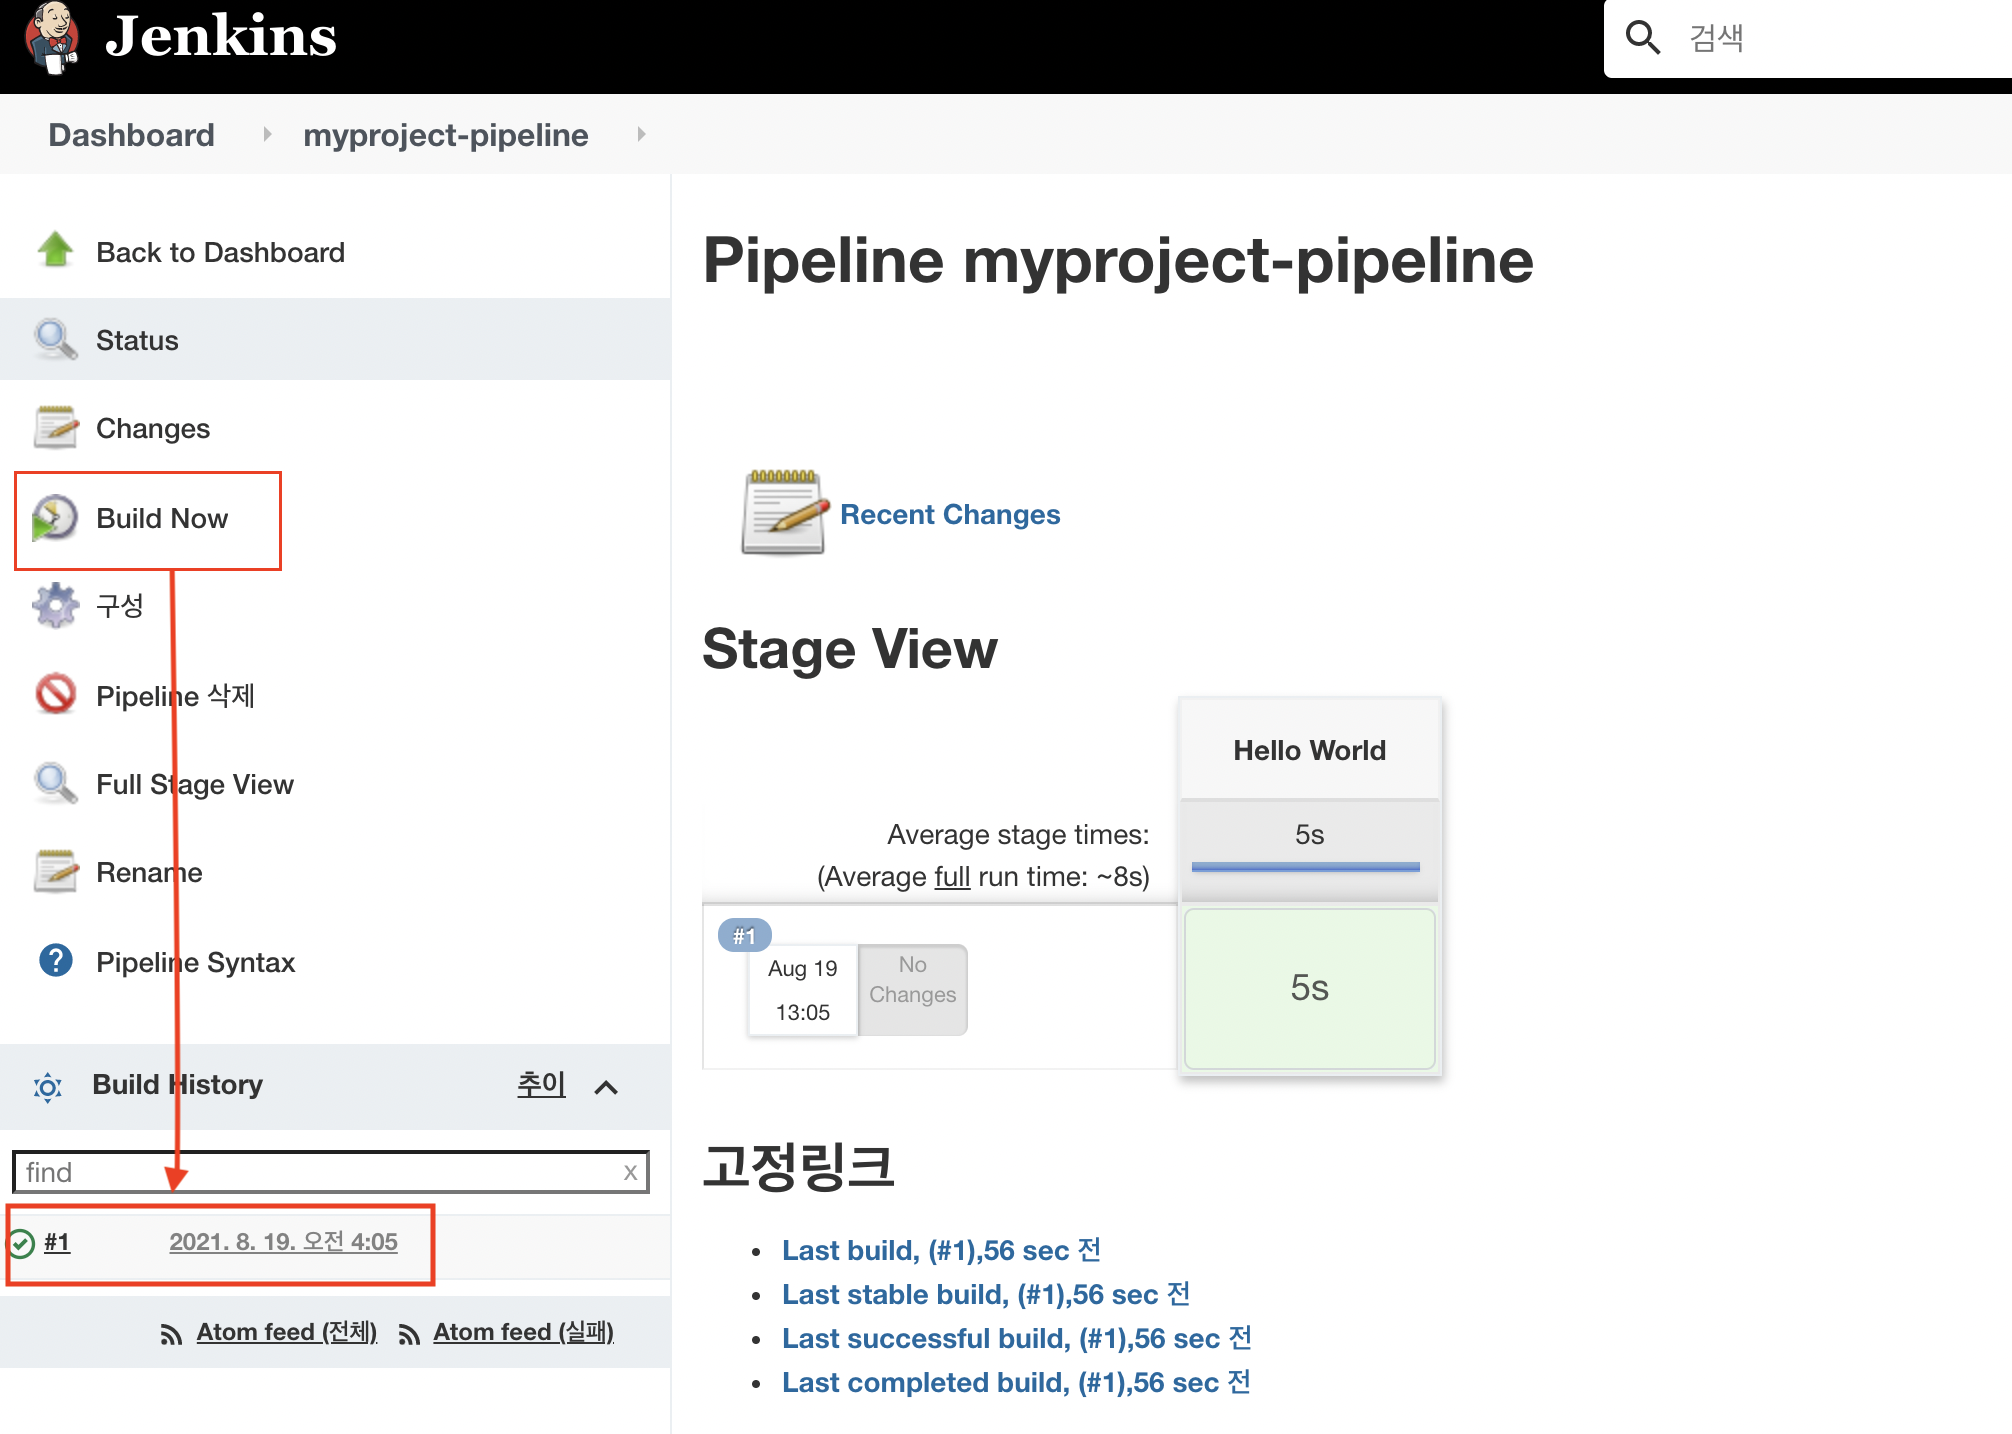Expand arrow after Dashboard breadcrumb
Screen dimensions: 2012x1434
(x=267, y=134)
